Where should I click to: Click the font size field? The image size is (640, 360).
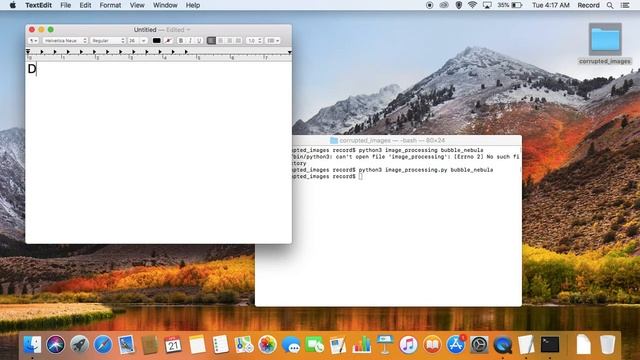pyautogui.click(x=133, y=41)
